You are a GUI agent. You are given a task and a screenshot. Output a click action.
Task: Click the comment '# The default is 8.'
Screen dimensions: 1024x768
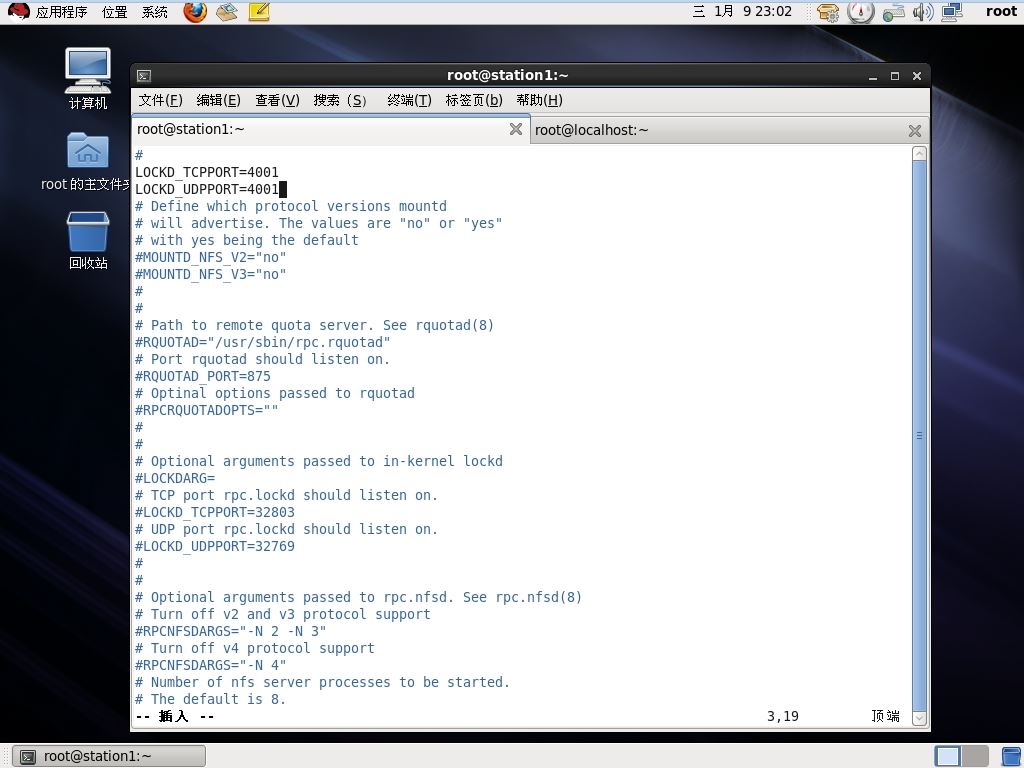(211, 699)
